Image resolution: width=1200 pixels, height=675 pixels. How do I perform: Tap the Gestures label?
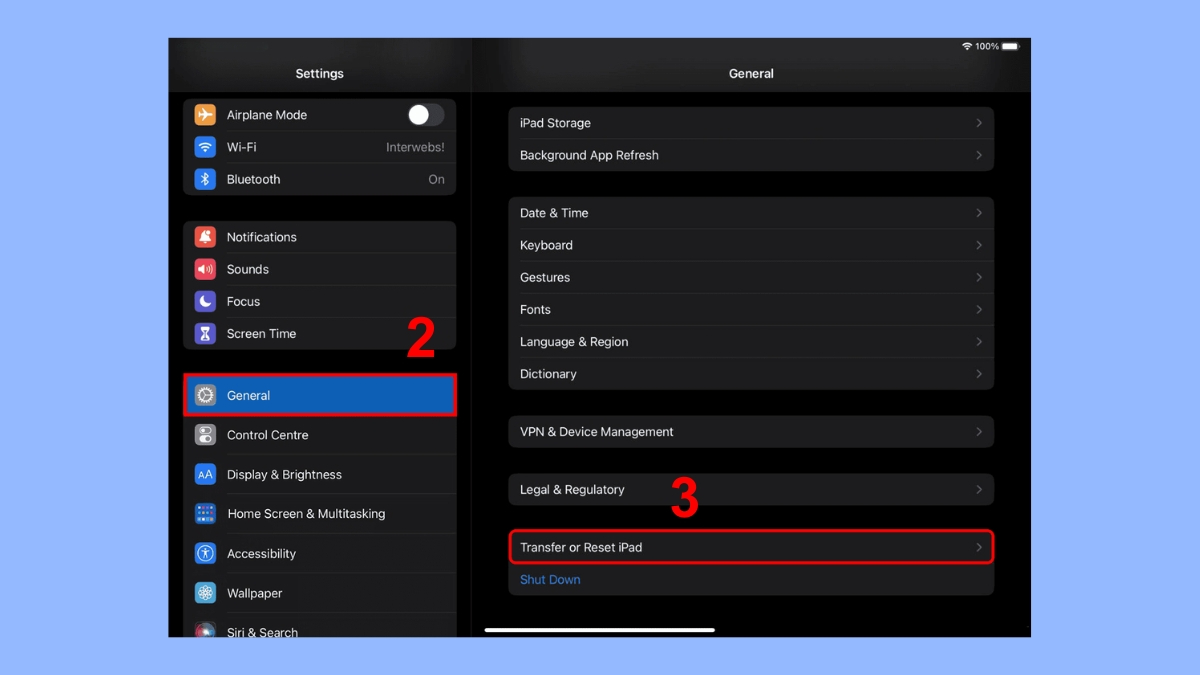click(545, 277)
